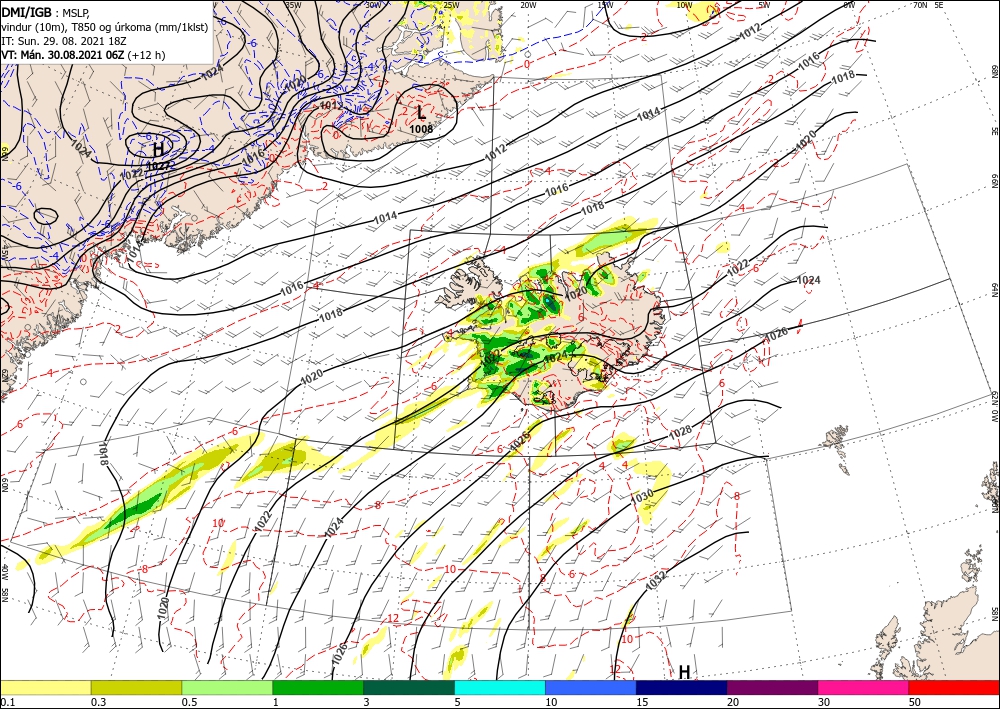This screenshot has height=709, width=1000.
Task: Click the '20W' longitude label
Action: (x=528, y=4)
